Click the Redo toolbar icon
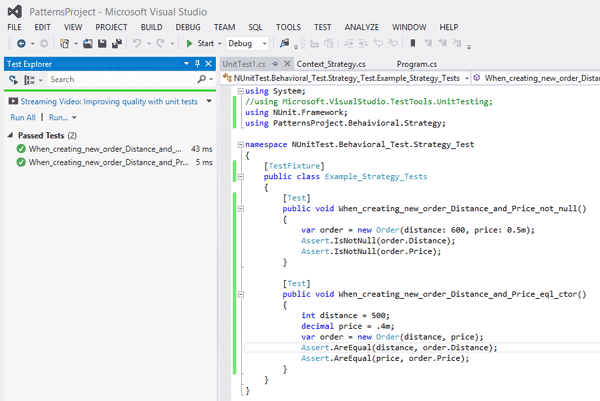The image size is (600, 401). pos(160,43)
